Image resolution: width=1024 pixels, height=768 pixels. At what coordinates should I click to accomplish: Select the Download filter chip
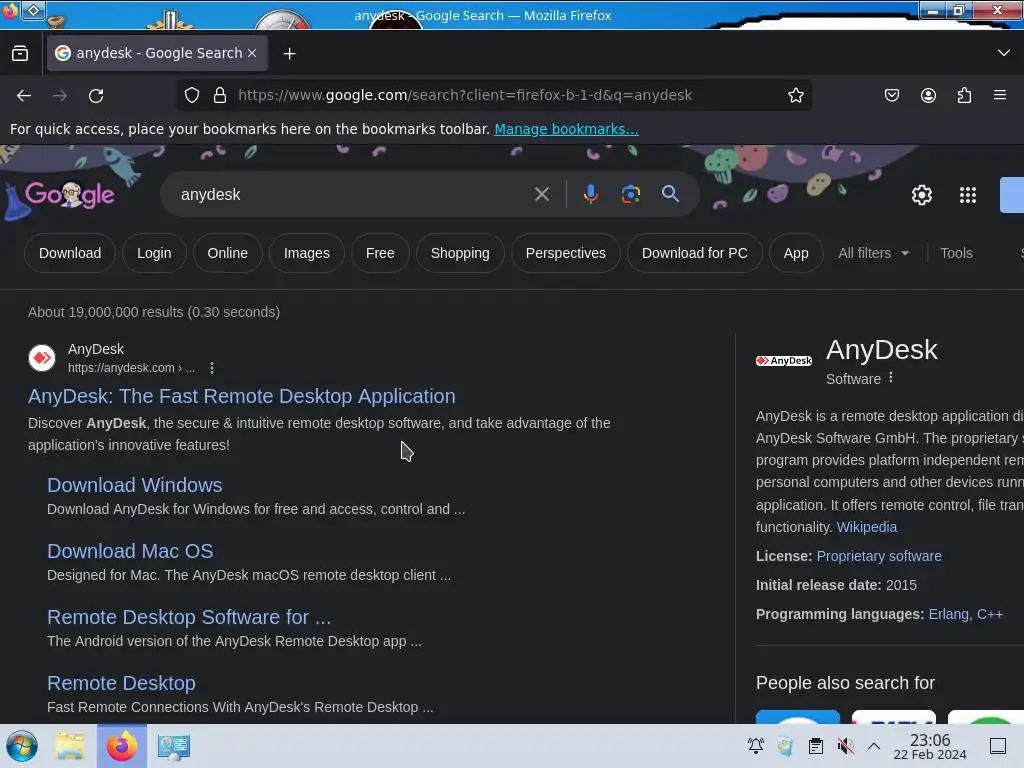click(x=70, y=253)
